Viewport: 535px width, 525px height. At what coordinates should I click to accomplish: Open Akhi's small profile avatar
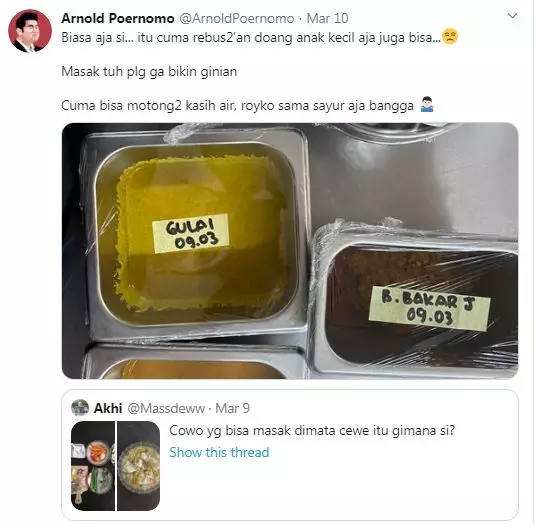click(80, 408)
